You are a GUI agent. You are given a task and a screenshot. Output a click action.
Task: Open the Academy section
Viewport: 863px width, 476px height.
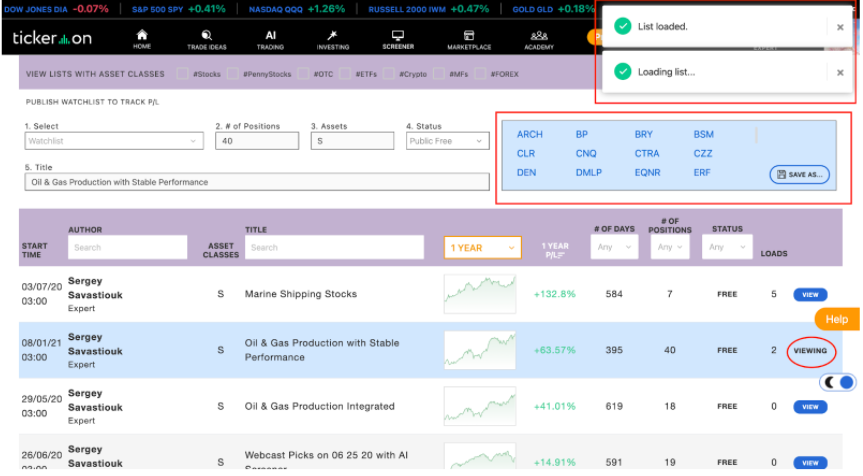[539, 40]
